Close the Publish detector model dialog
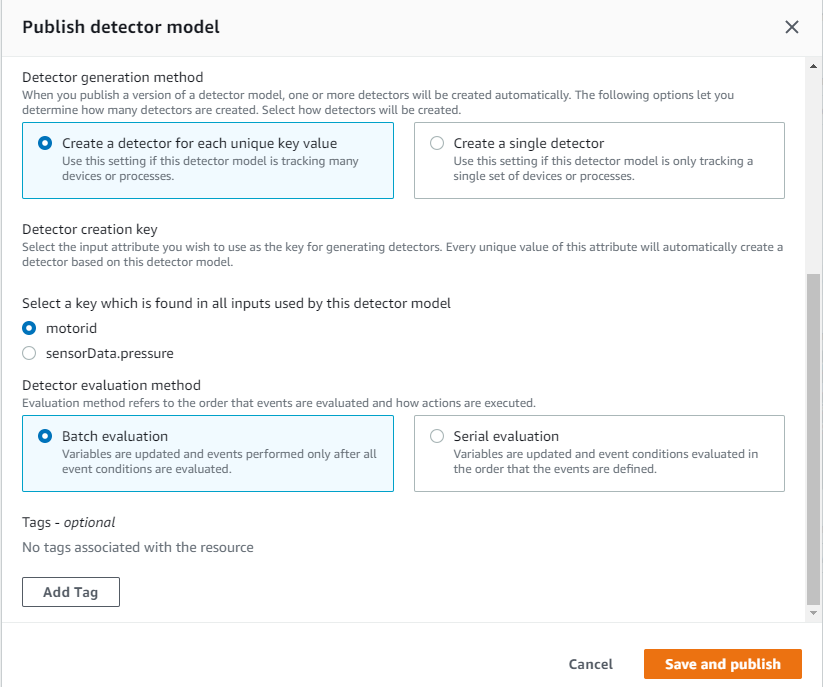This screenshot has height=687, width=823. point(792,27)
